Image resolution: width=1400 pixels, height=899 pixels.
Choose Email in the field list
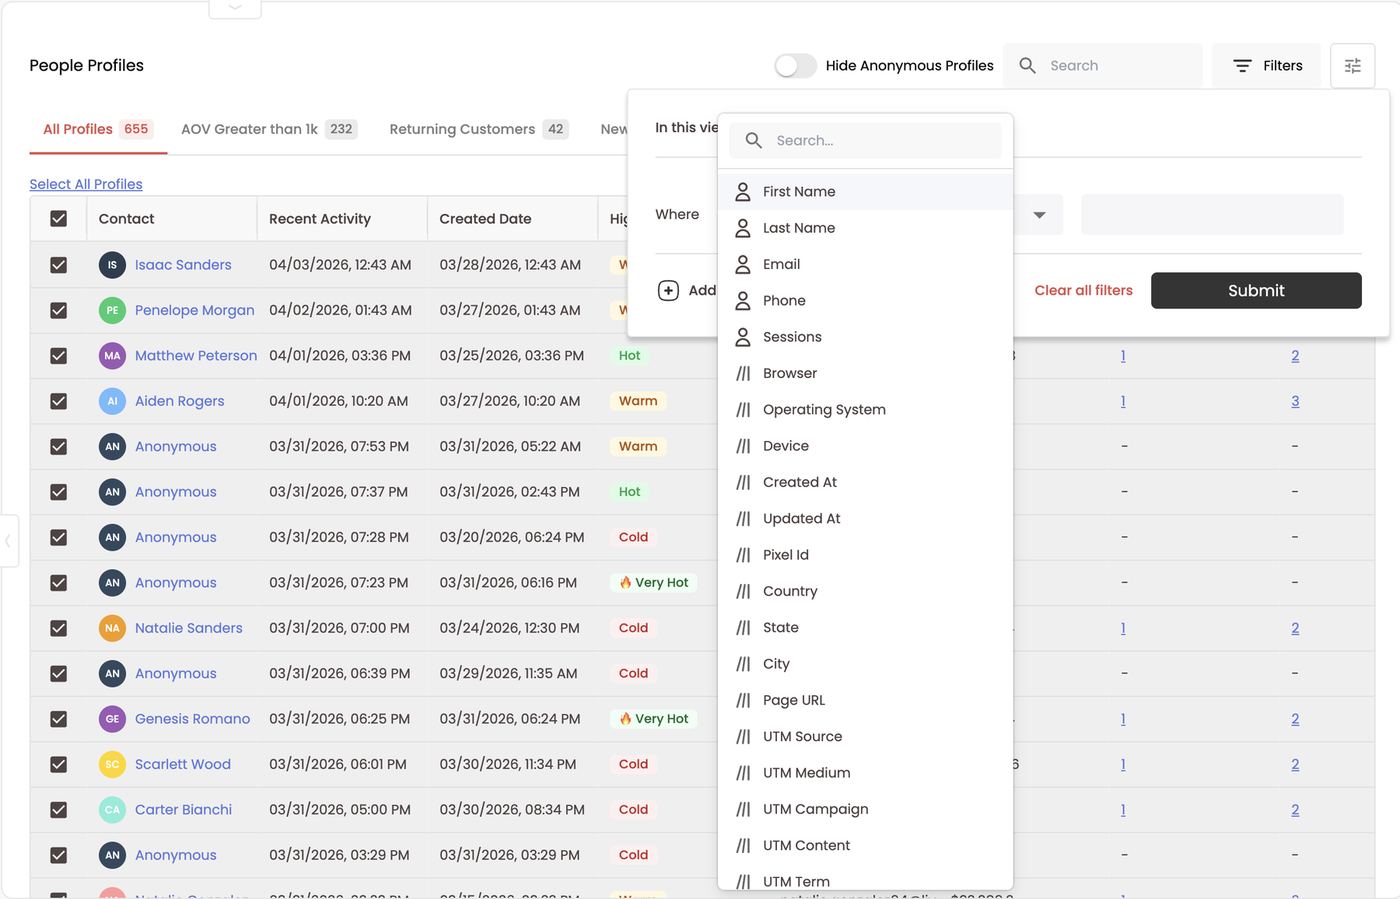(866, 264)
